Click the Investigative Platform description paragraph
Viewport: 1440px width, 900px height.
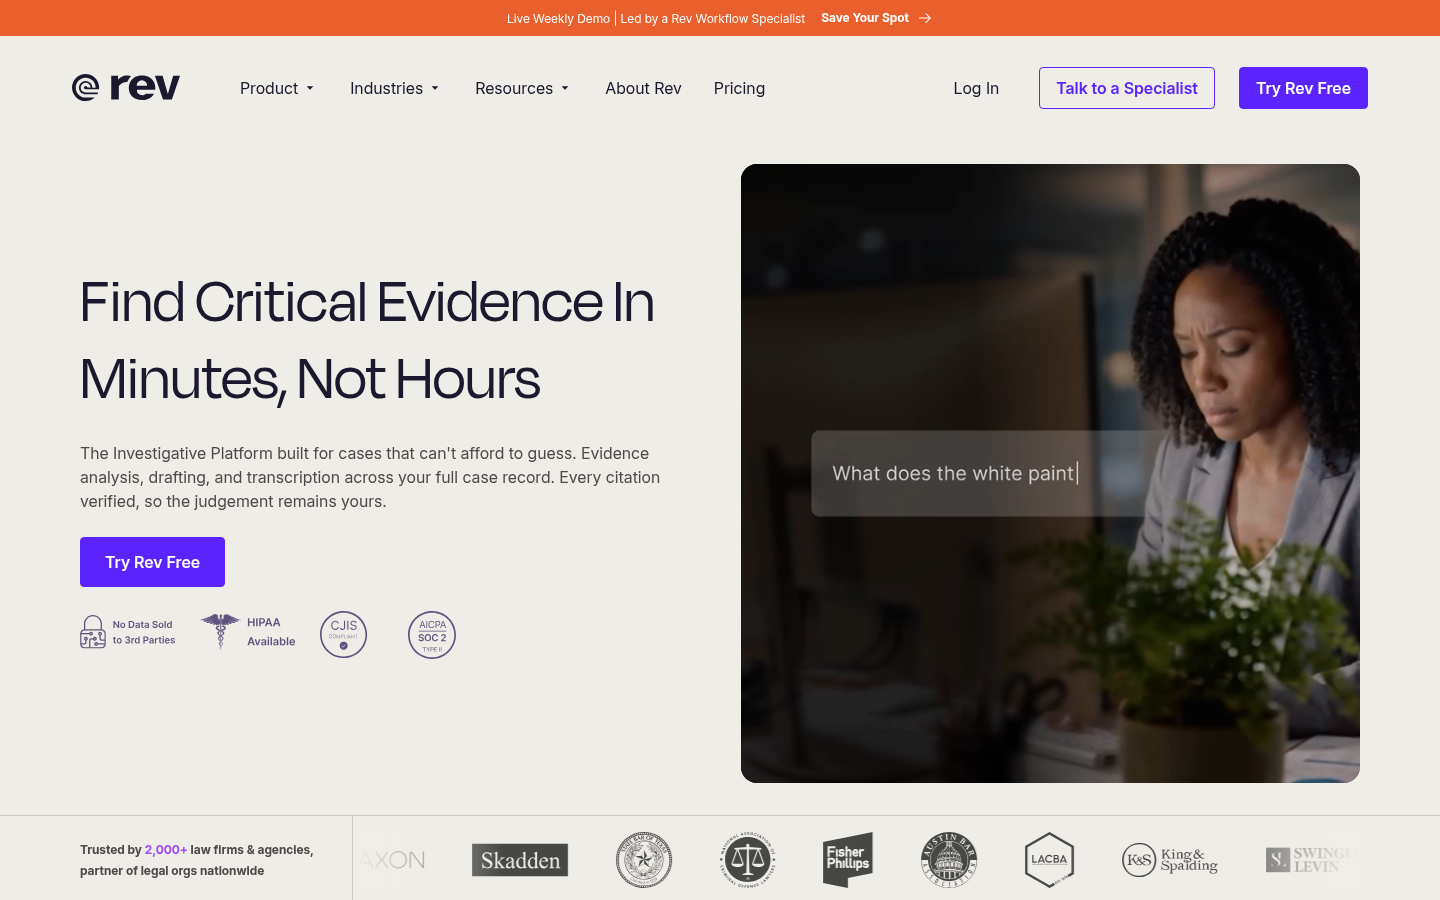click(x=370, y=477)
